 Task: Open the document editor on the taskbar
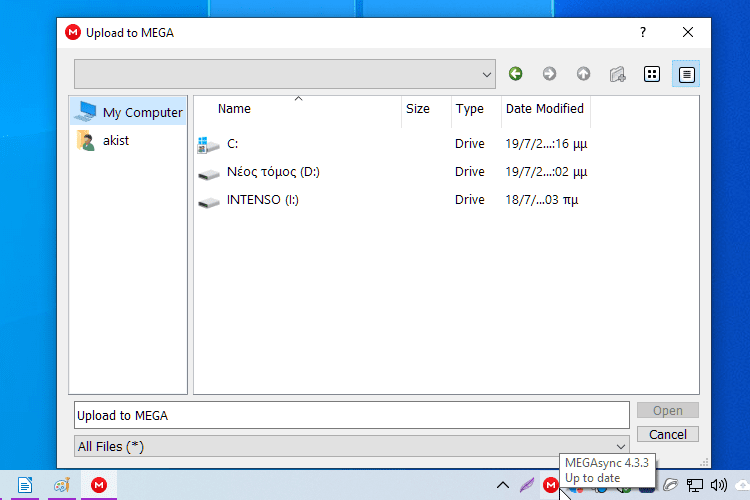tap(25, 485)
